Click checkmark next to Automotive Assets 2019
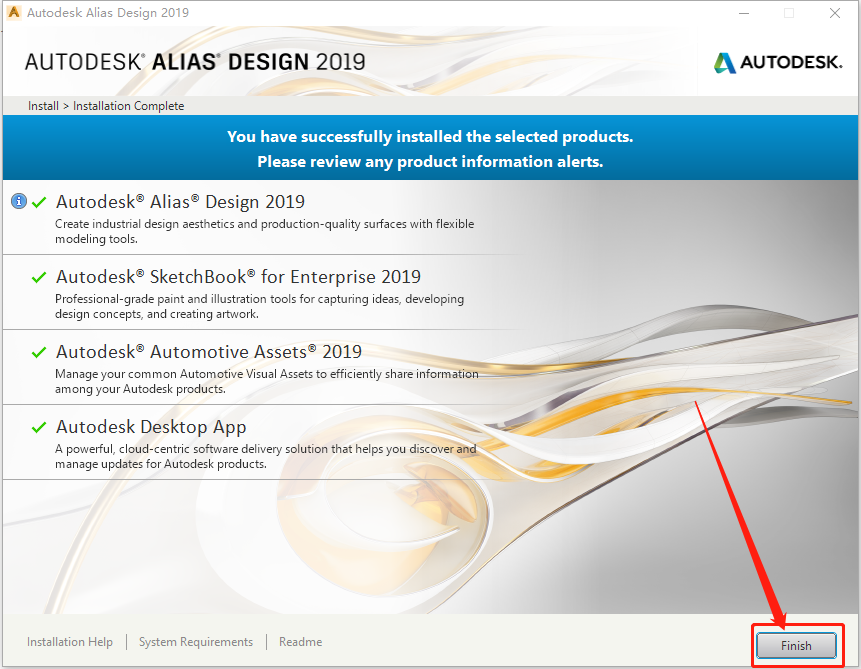Image resolution: width=861 pixels, height=669 pixels. 39,352
